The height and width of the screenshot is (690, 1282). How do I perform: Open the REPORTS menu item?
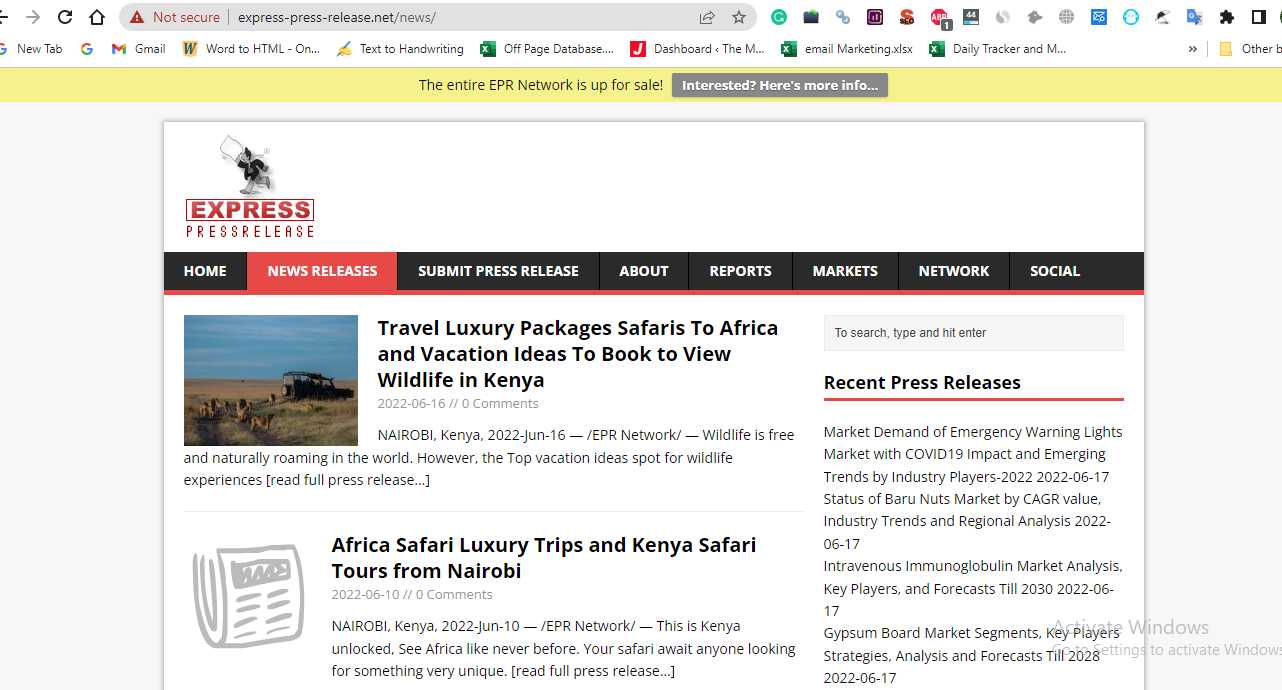740,271
